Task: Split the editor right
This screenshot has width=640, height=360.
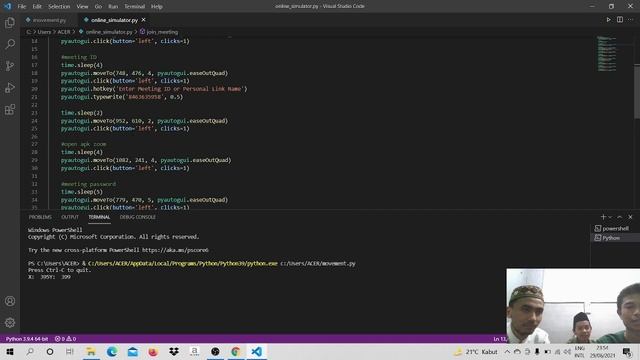Action: click(x=620, y=20)
